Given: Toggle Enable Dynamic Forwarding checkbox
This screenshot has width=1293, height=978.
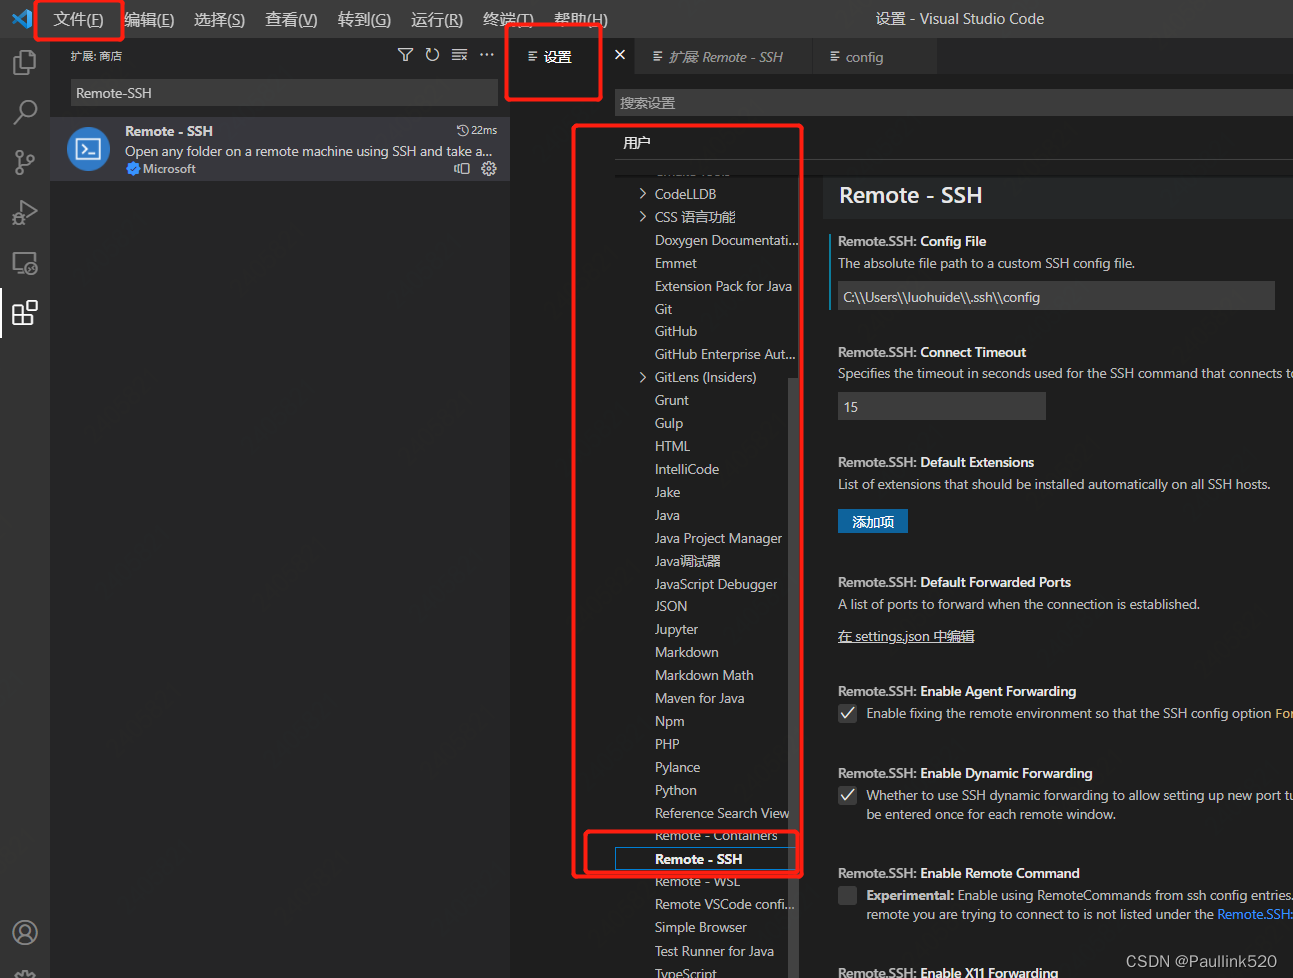Looking at the screenshot, I should tap(847, 795).
